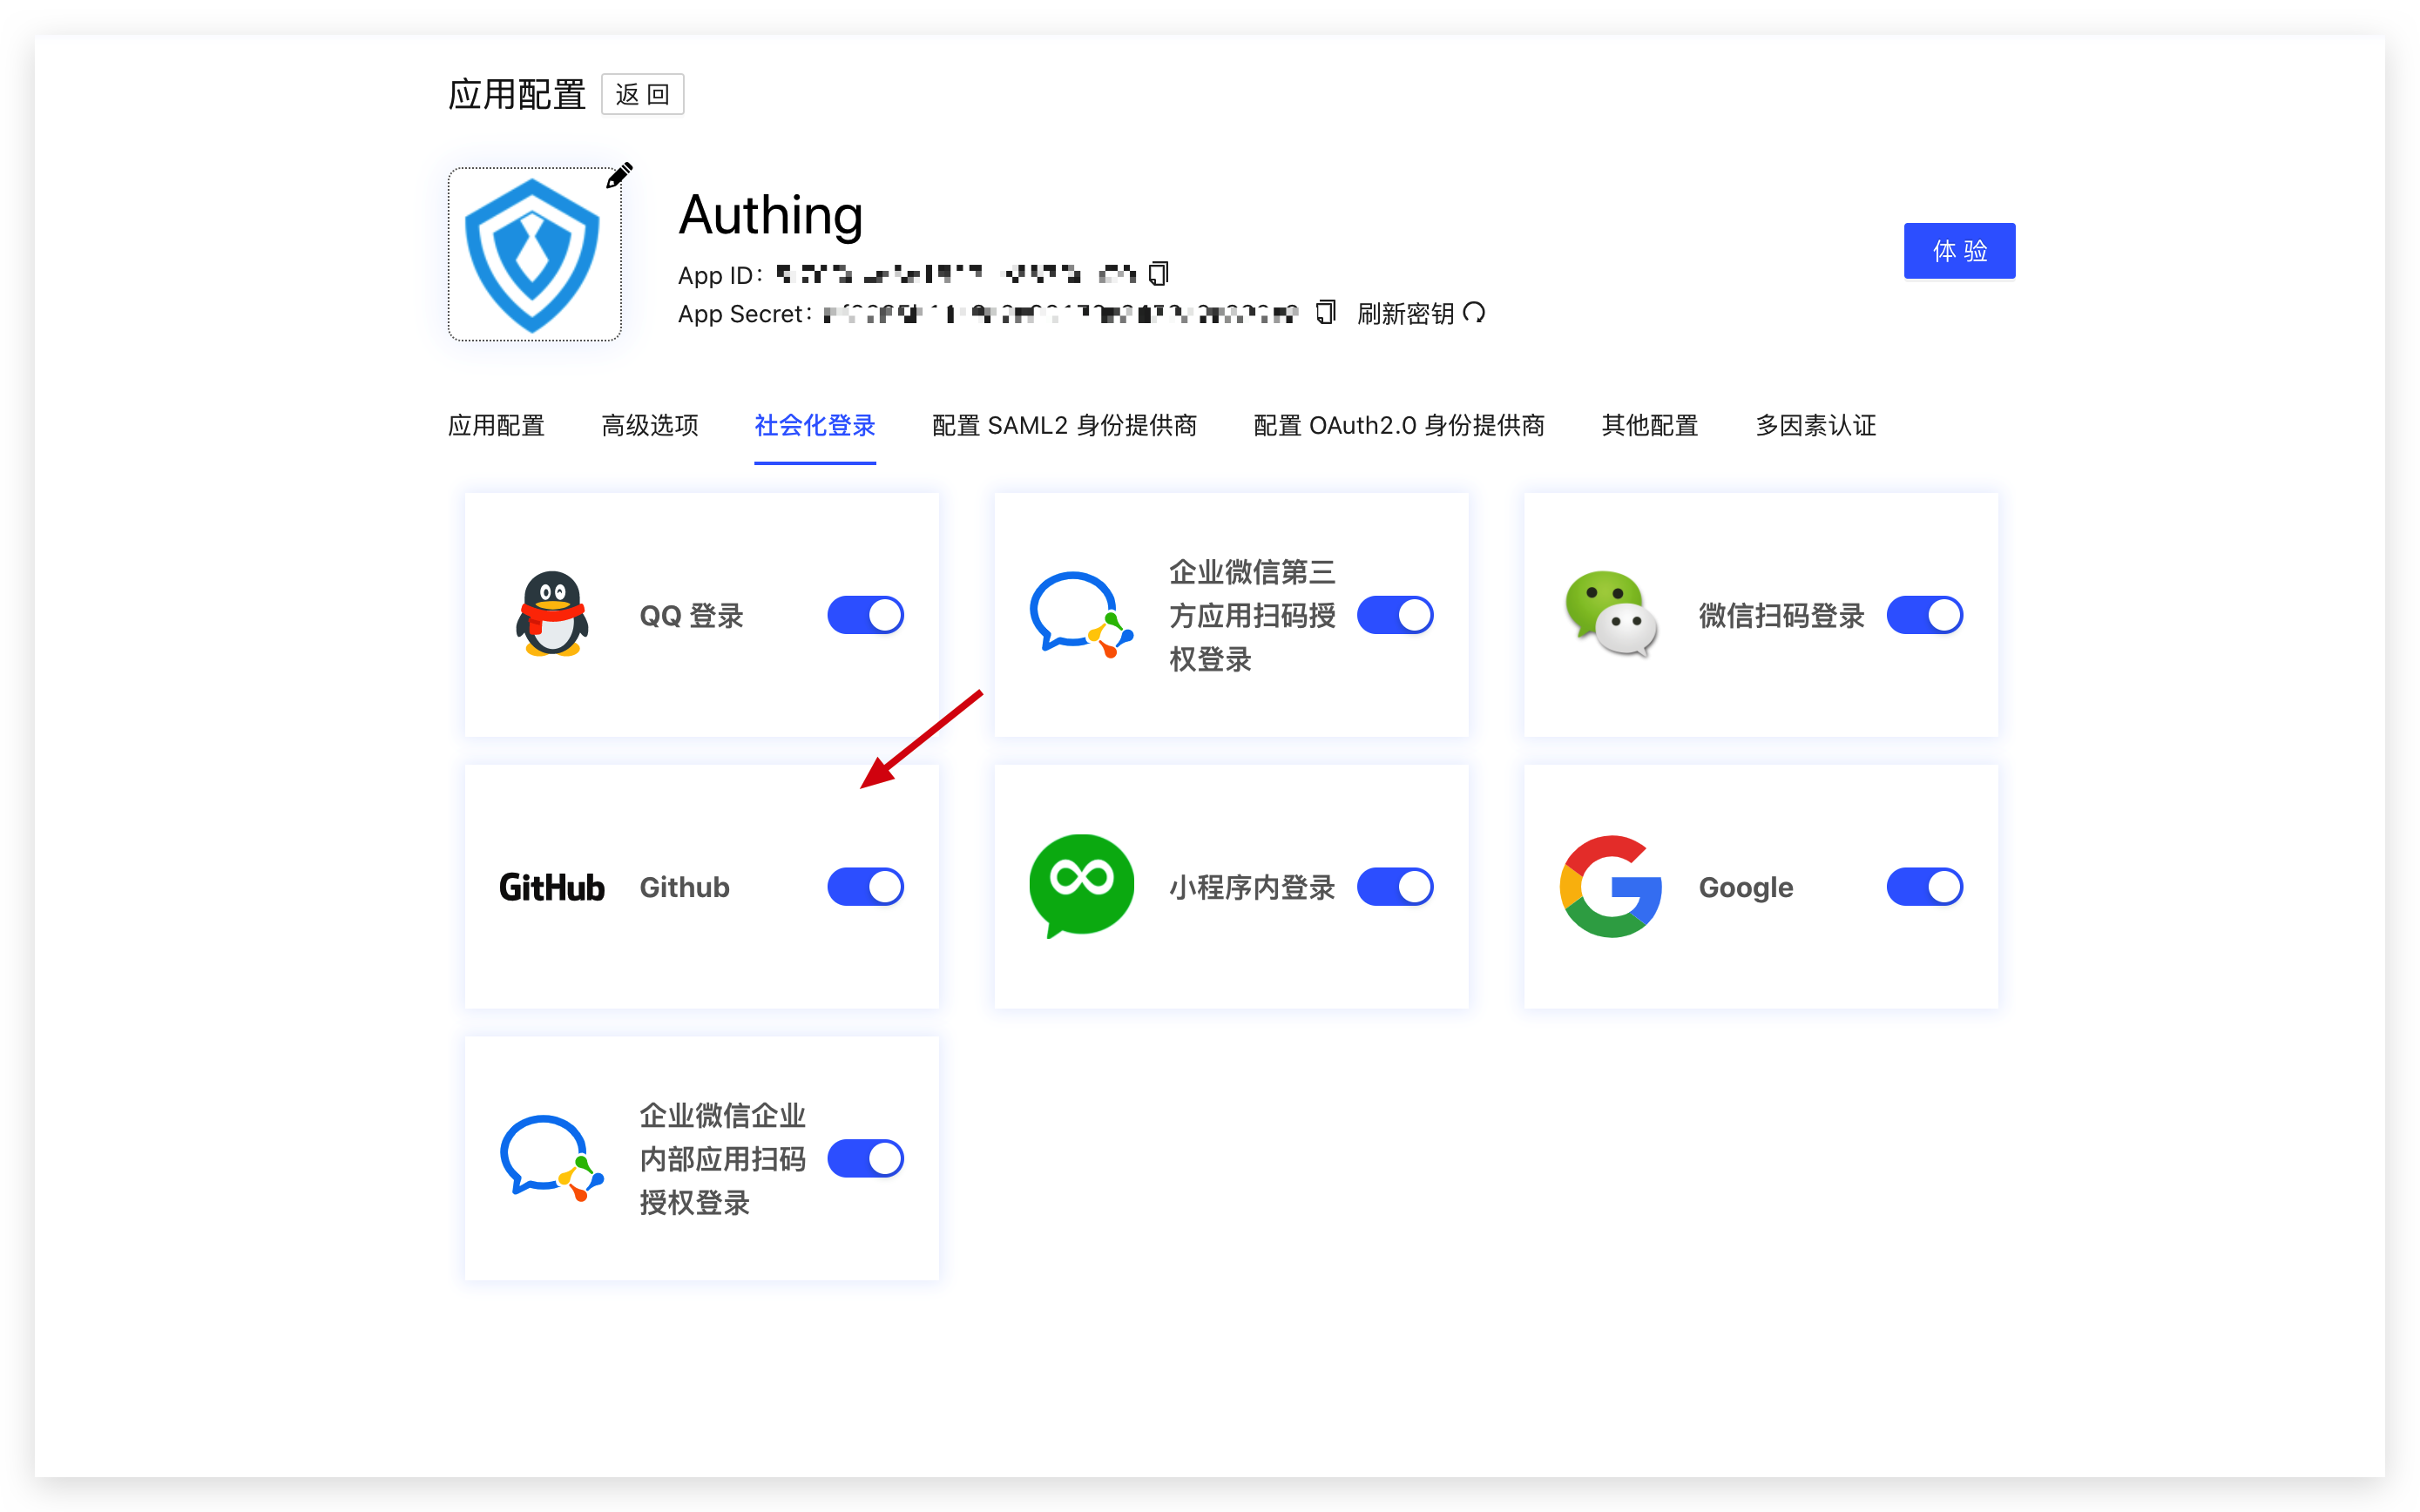The width and height of the screenshot is (2420, 1512).
Task: Toggle the QQ 登录 switch
Action: [866, 615]
